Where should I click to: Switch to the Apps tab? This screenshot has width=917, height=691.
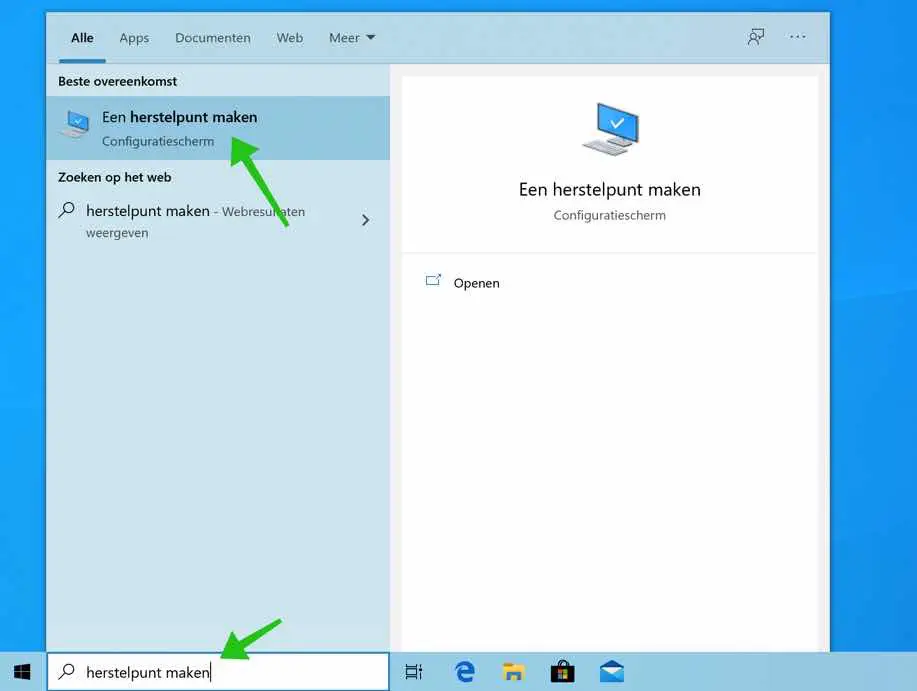tap(134, 38)
